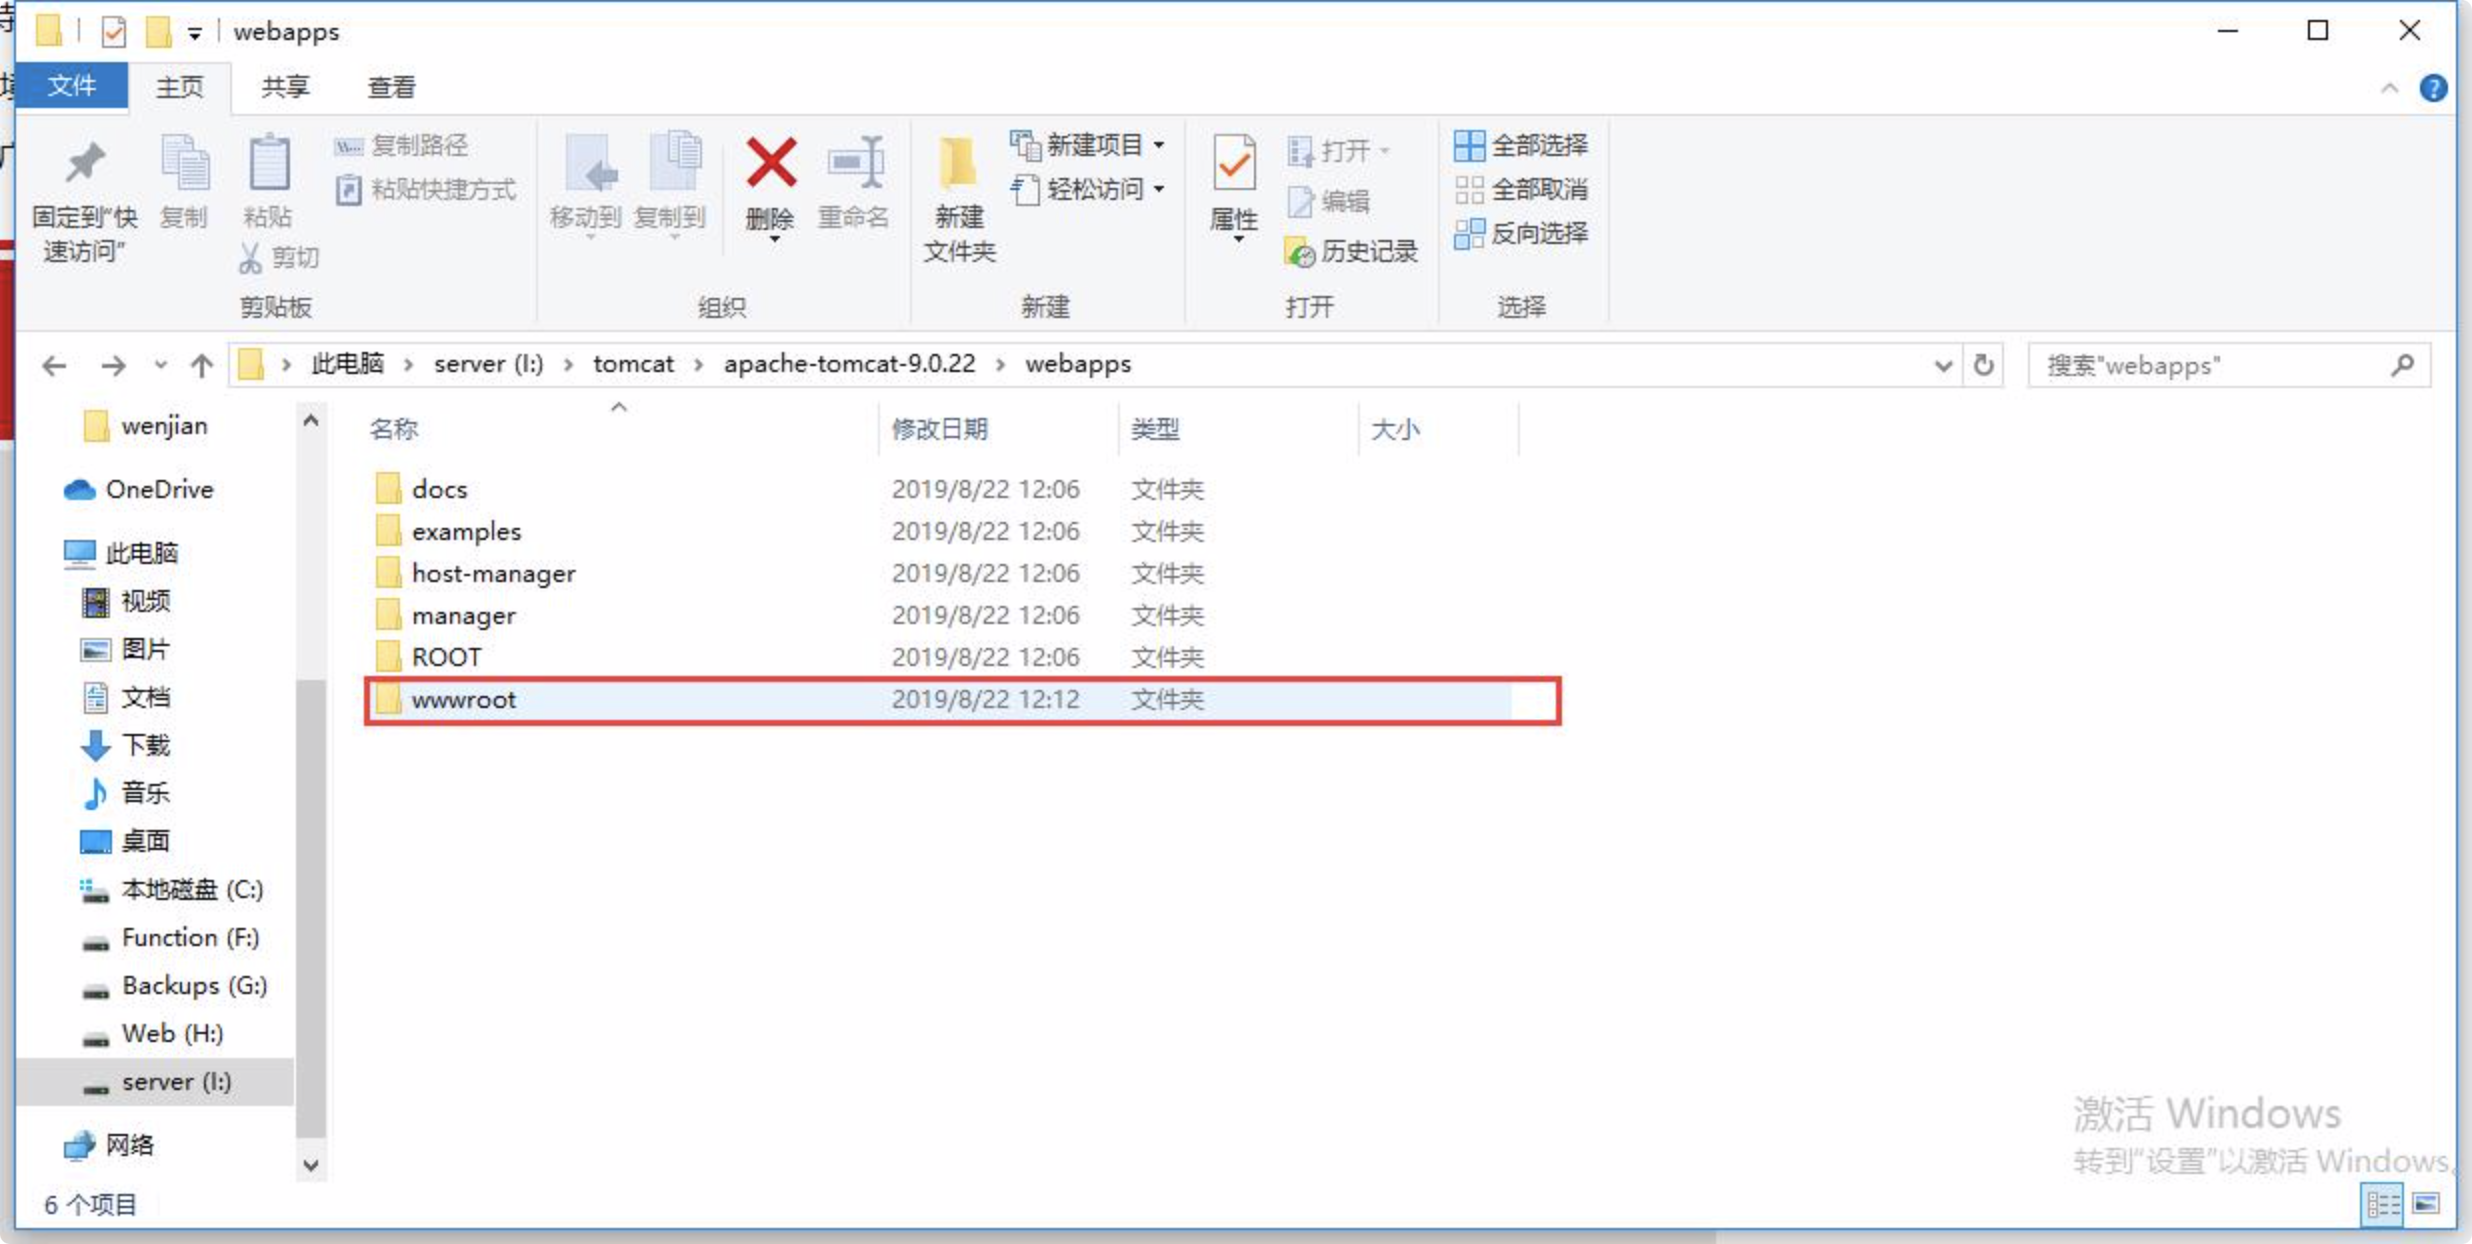
Task: Open the 视频 (Videos) folder
Action: 126,601
